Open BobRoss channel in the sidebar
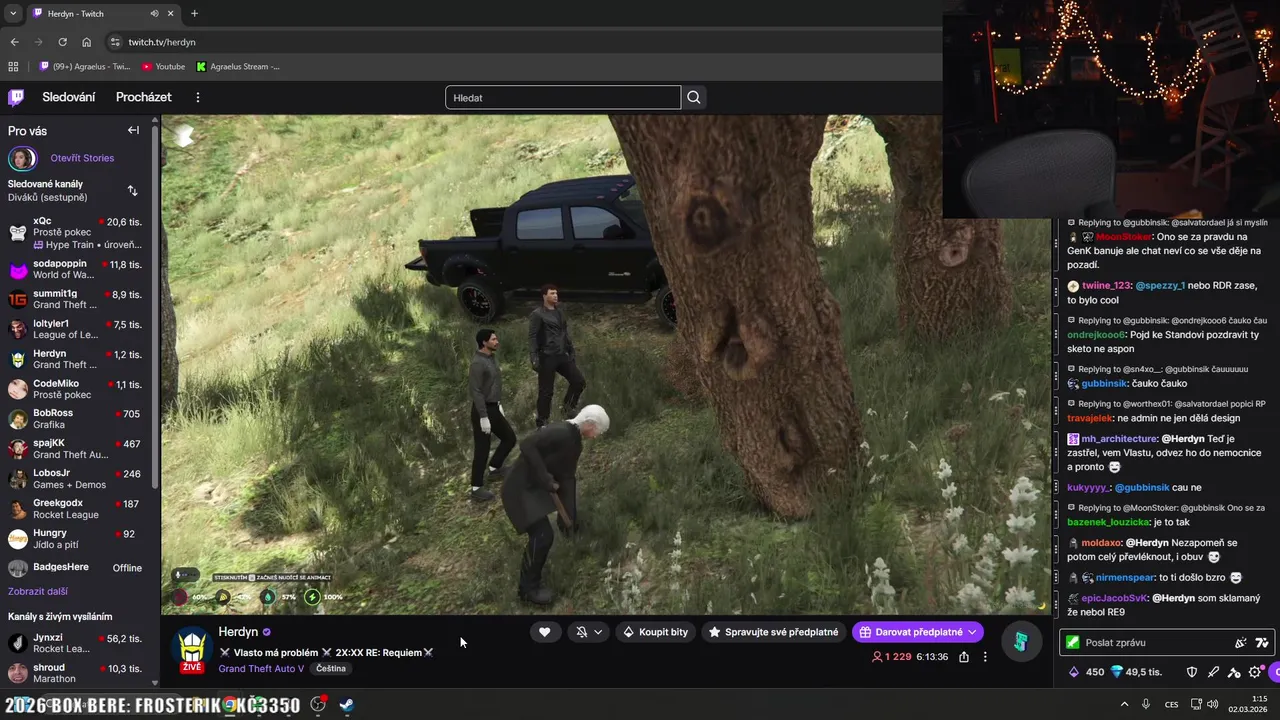 75,419
